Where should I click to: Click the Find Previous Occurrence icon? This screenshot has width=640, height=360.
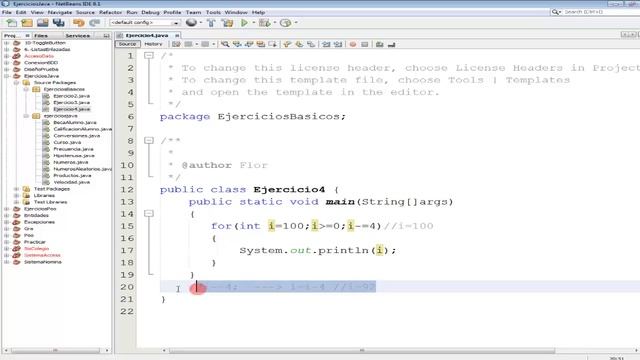tap(237, 44)
